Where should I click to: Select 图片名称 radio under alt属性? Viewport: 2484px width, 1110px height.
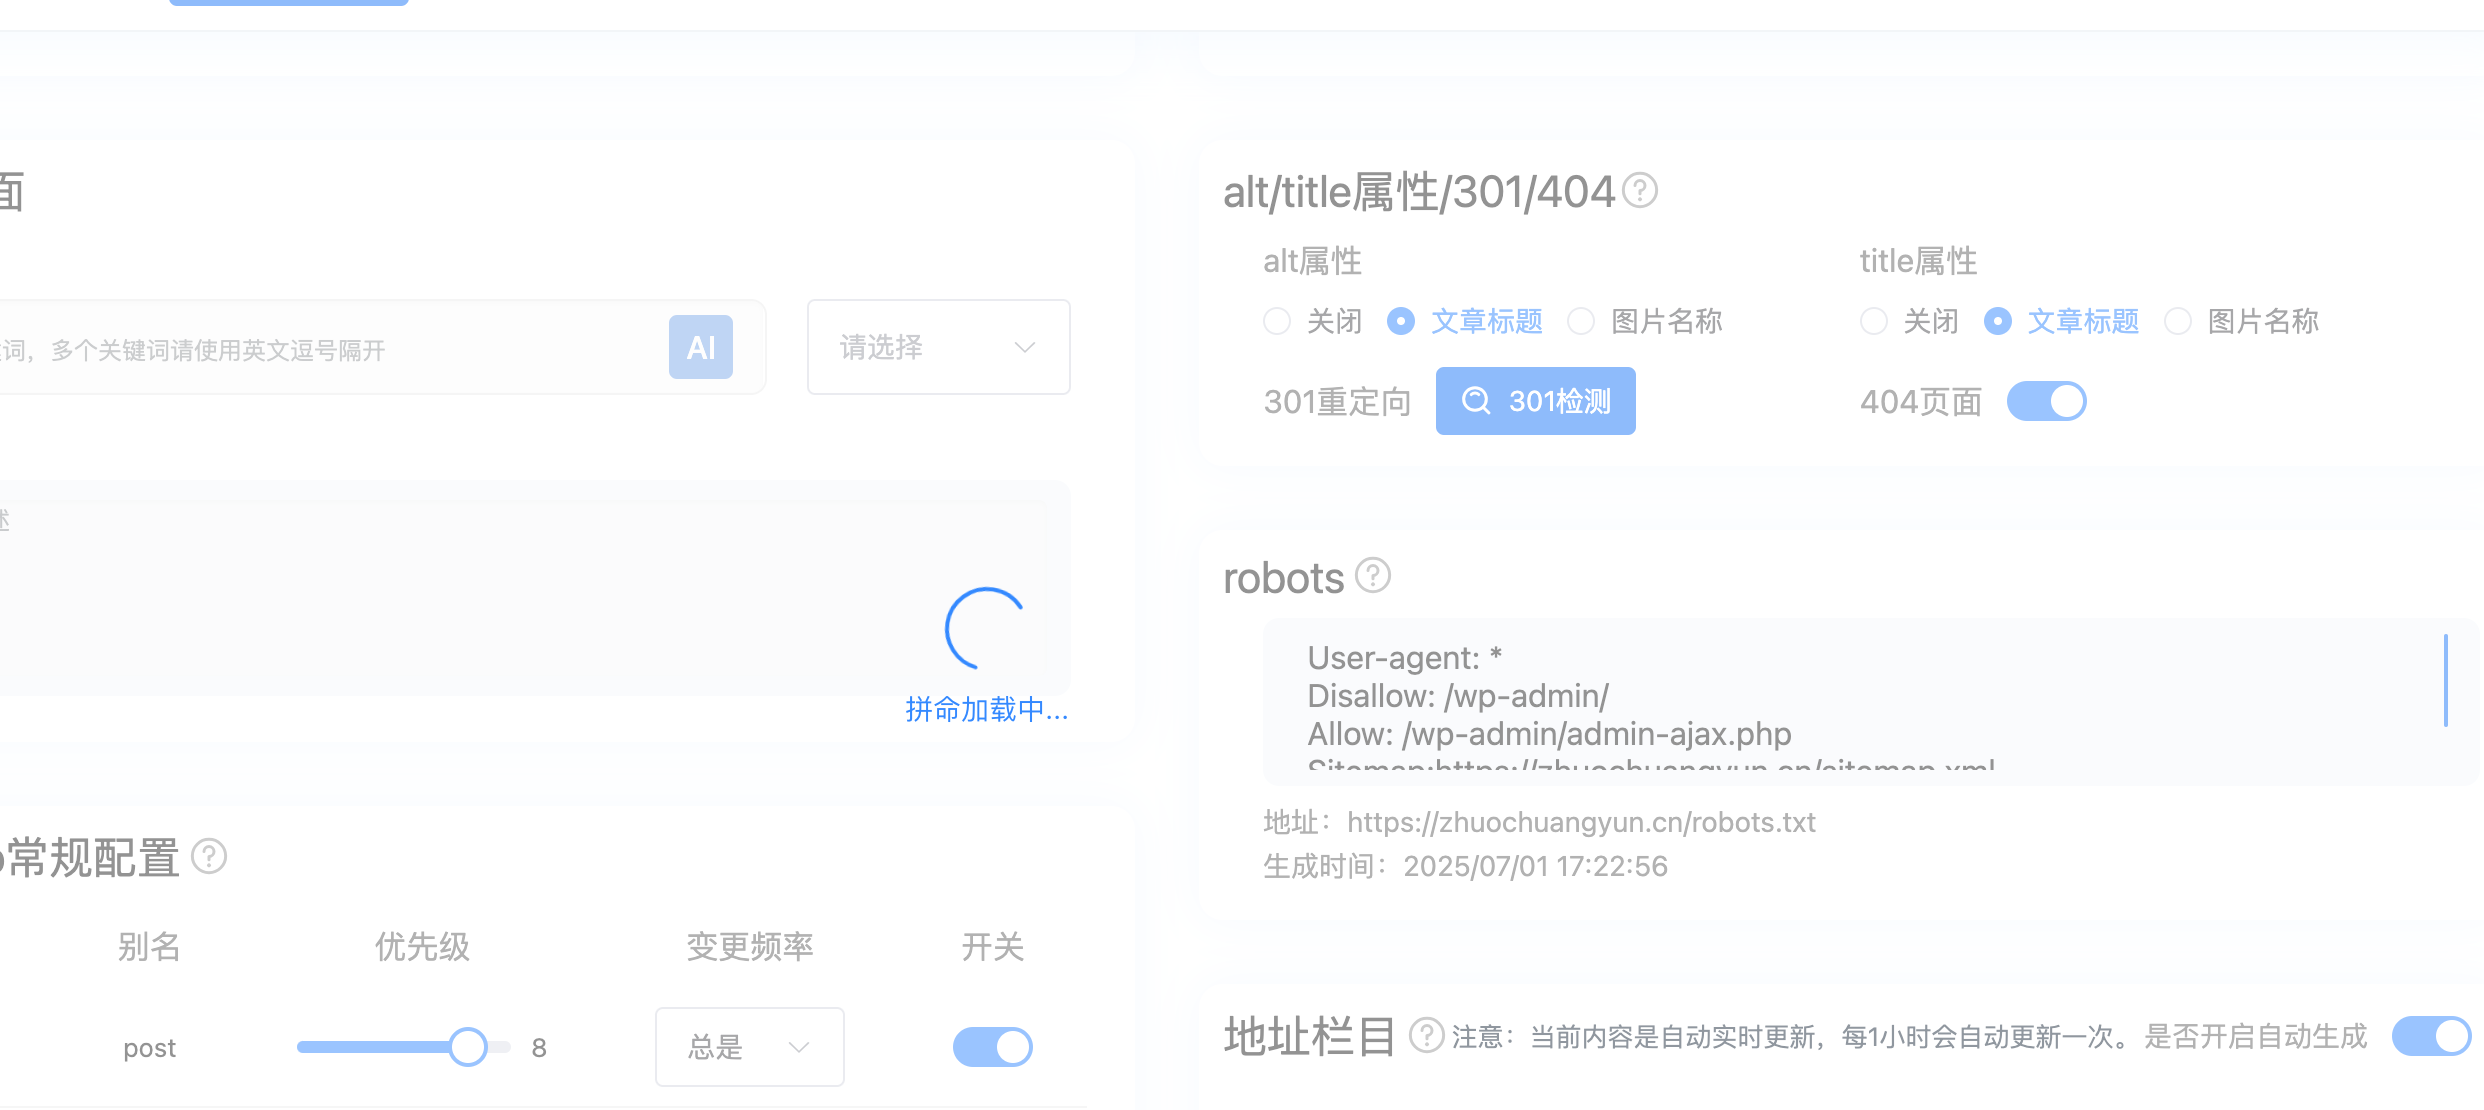(x=1581, y=321)
